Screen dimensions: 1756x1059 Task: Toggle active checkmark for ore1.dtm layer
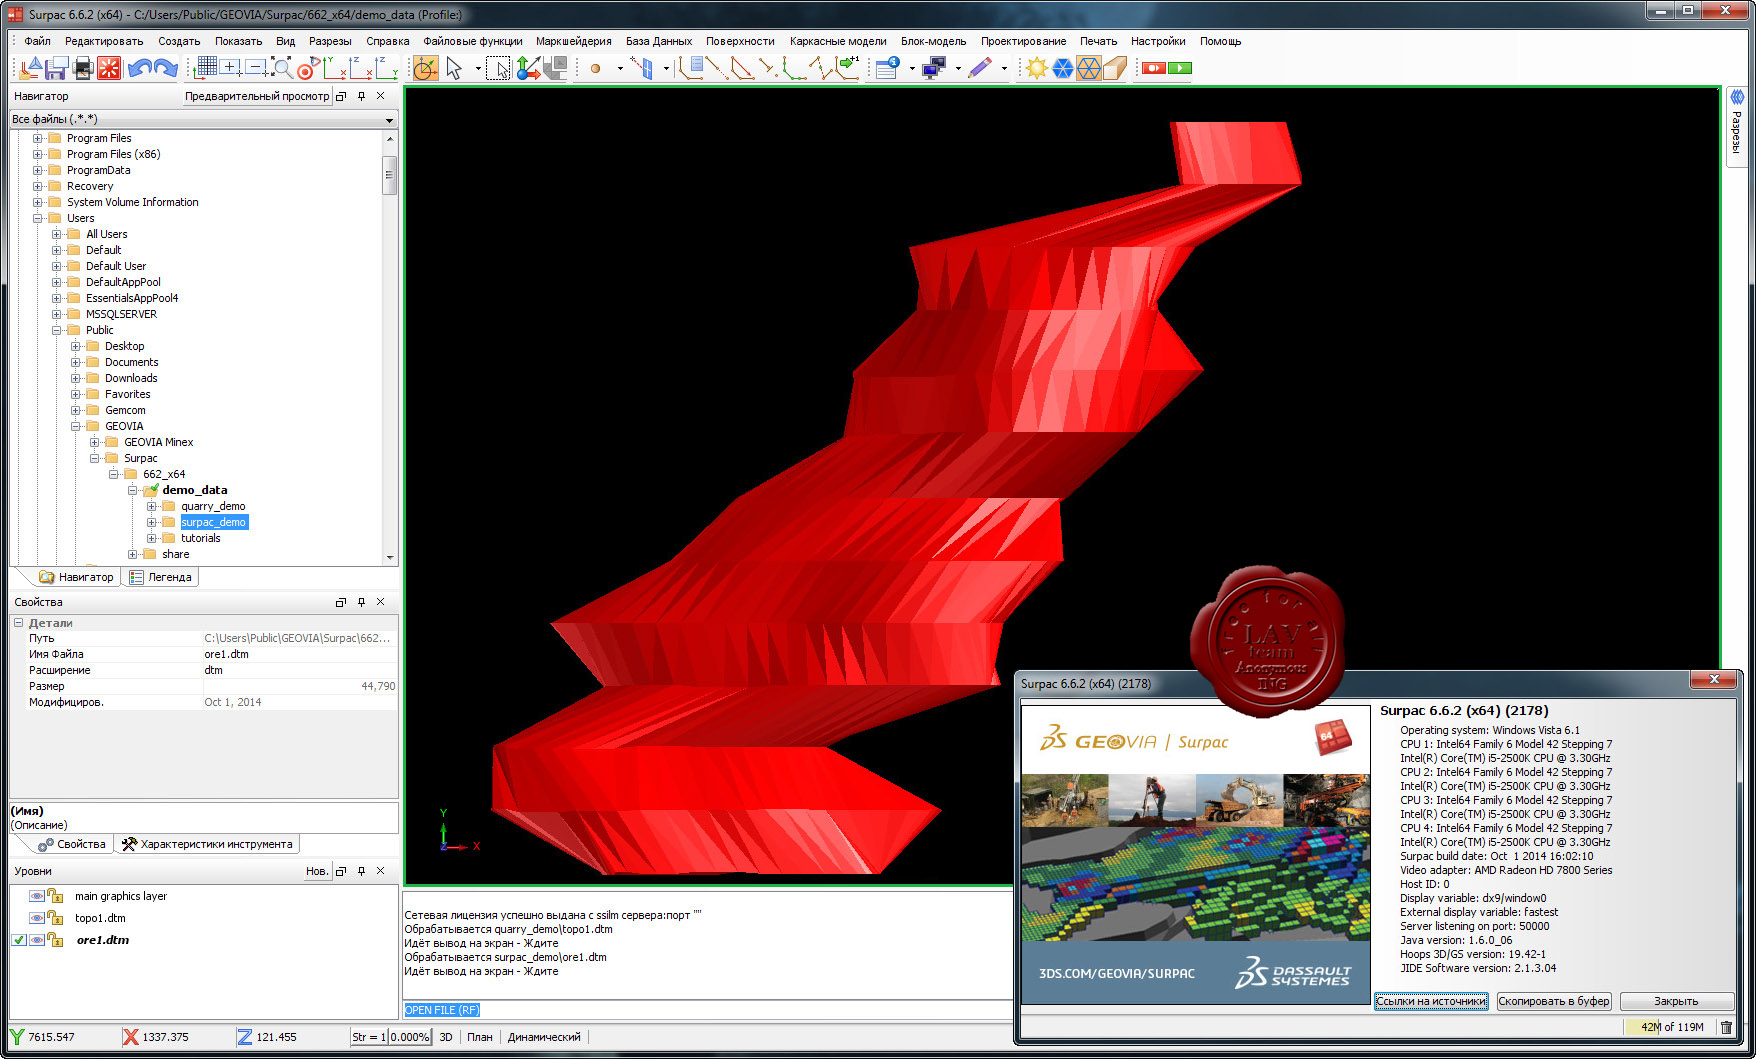19,940
